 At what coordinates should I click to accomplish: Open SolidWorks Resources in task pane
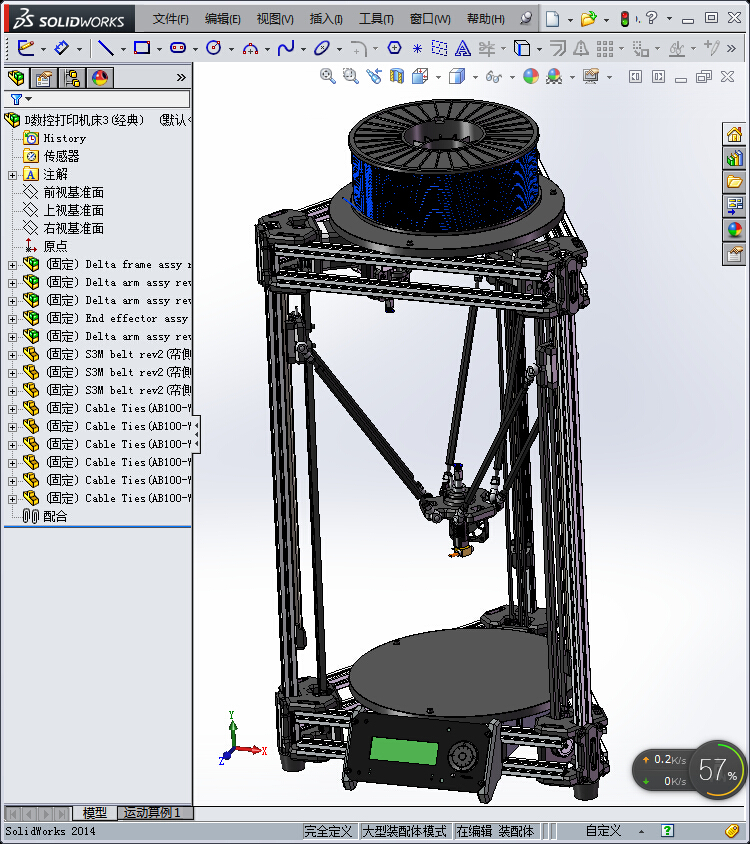coord(734,134)
